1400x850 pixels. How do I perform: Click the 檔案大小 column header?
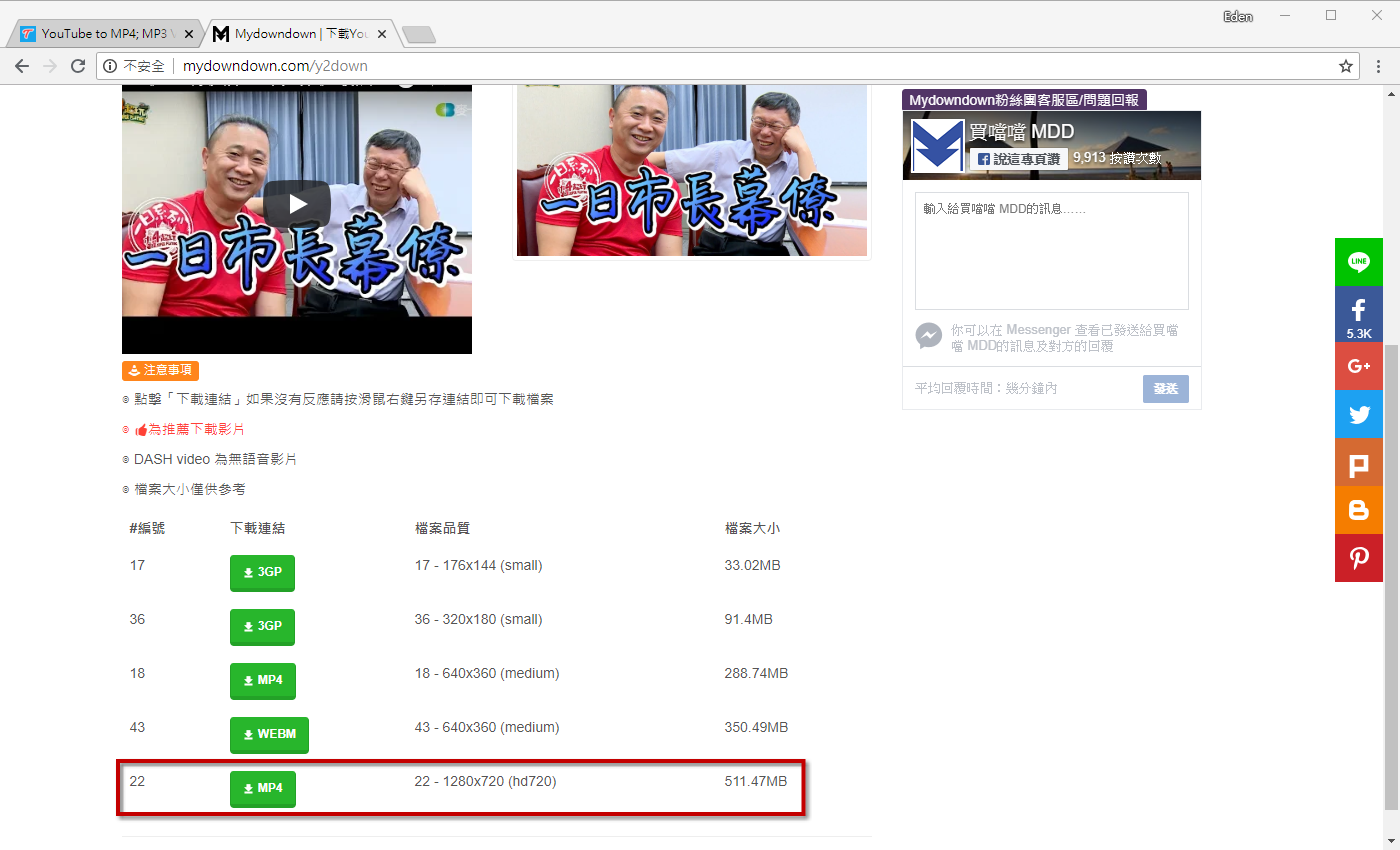[752, 528]
